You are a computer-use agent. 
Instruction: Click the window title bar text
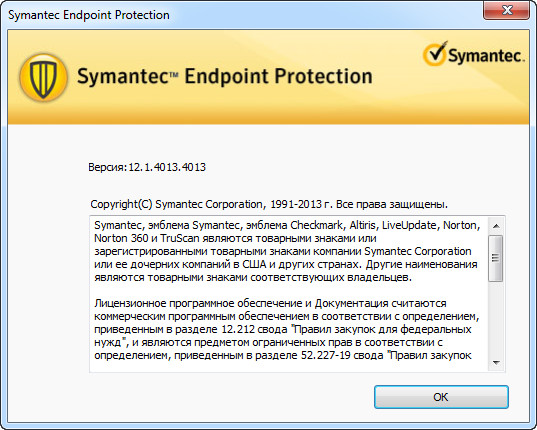pos(89,15)
